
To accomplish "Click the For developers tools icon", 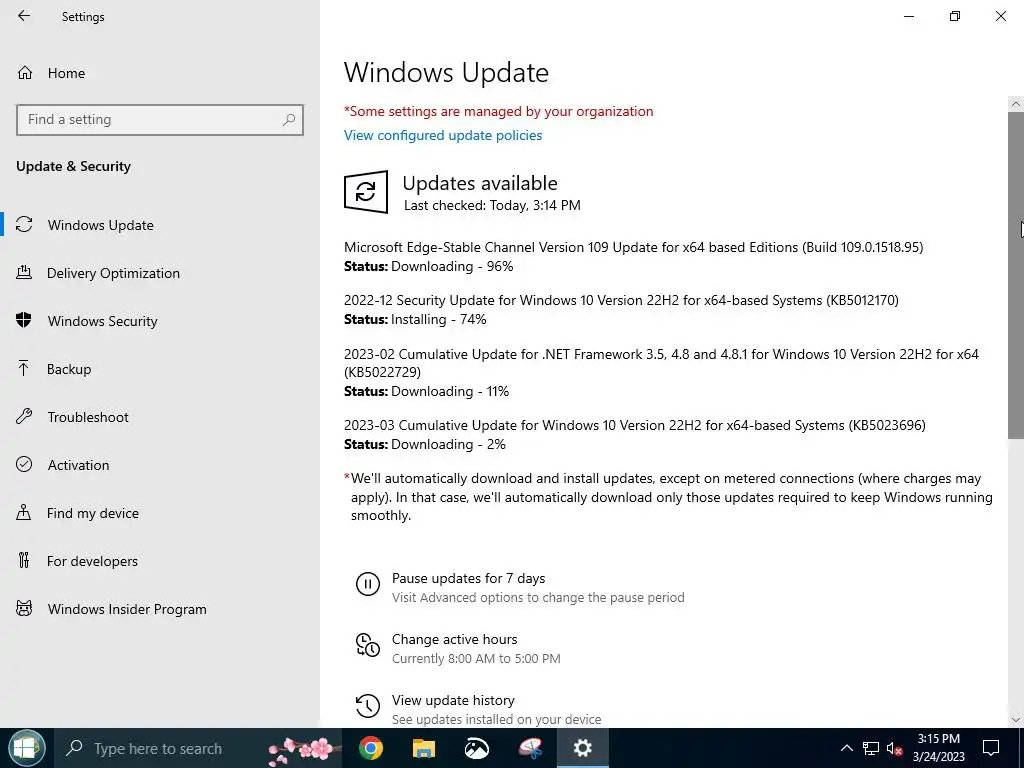I will (24, 560).
